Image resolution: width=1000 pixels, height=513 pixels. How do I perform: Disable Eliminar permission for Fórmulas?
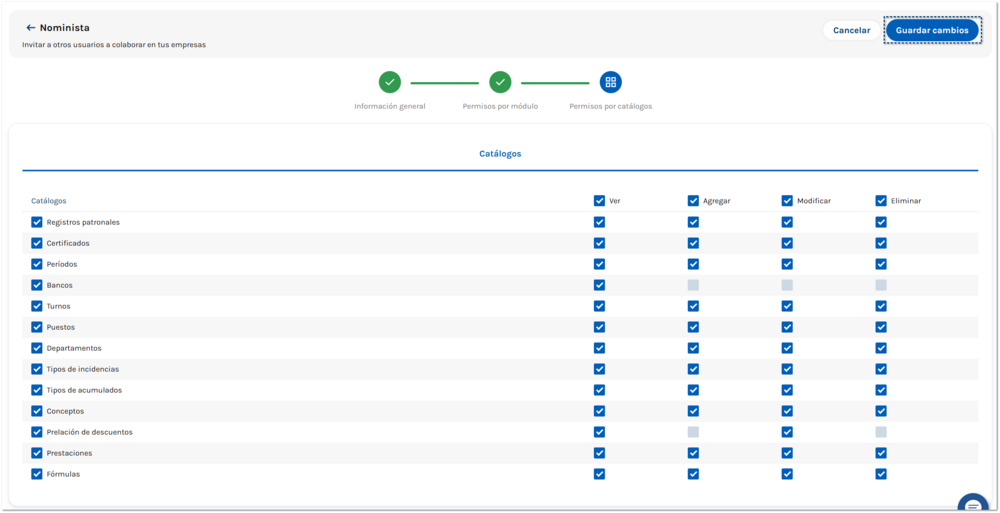pyautogui.click(x=881, y=474)
